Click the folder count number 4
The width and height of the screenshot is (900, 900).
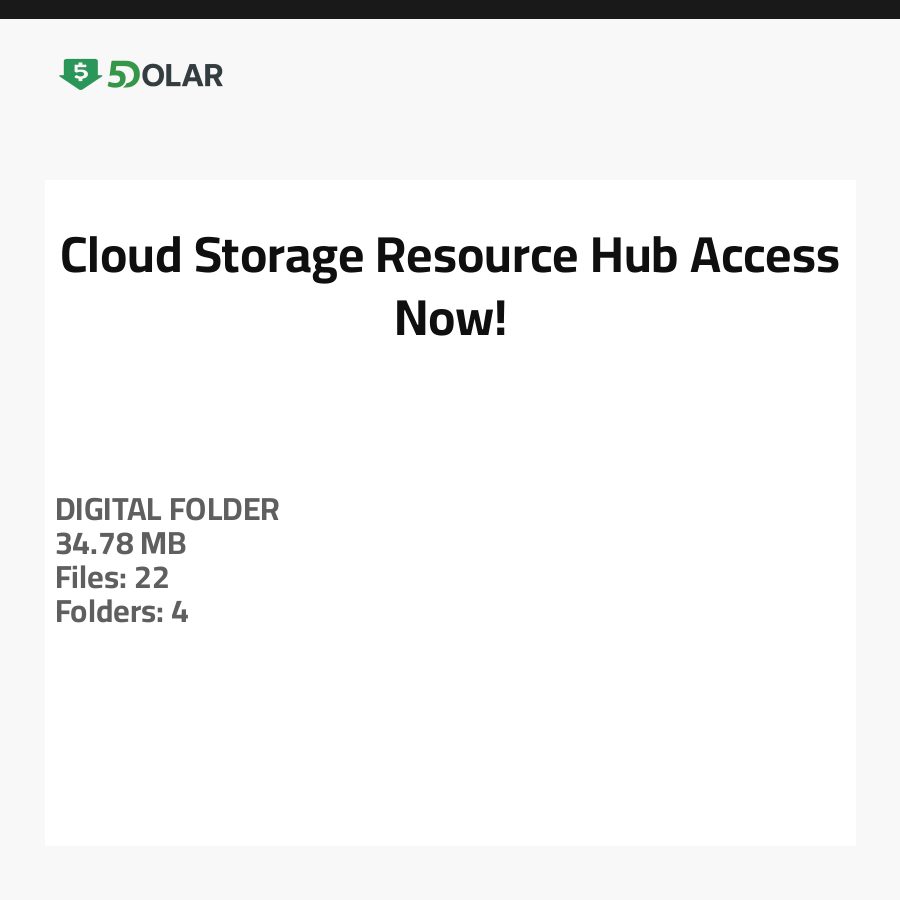(x=179, y=612)
